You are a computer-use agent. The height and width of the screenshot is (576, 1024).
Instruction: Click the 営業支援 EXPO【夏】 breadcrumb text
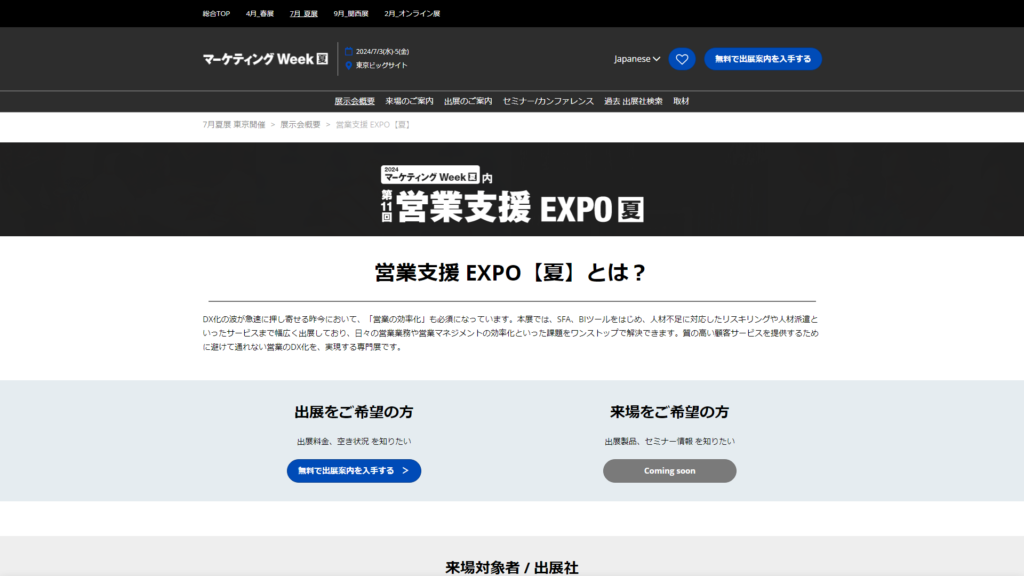click(373, 125)
